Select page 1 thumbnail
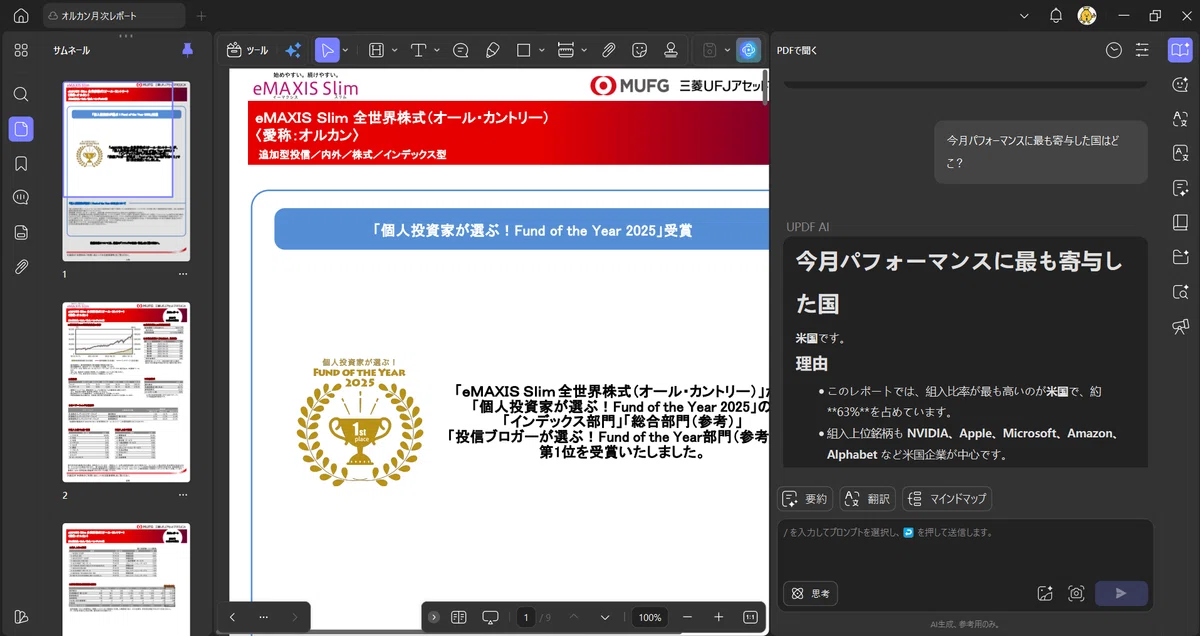Image resolution: width=1200 pixels, height=636 pixels. click(126, 171)
